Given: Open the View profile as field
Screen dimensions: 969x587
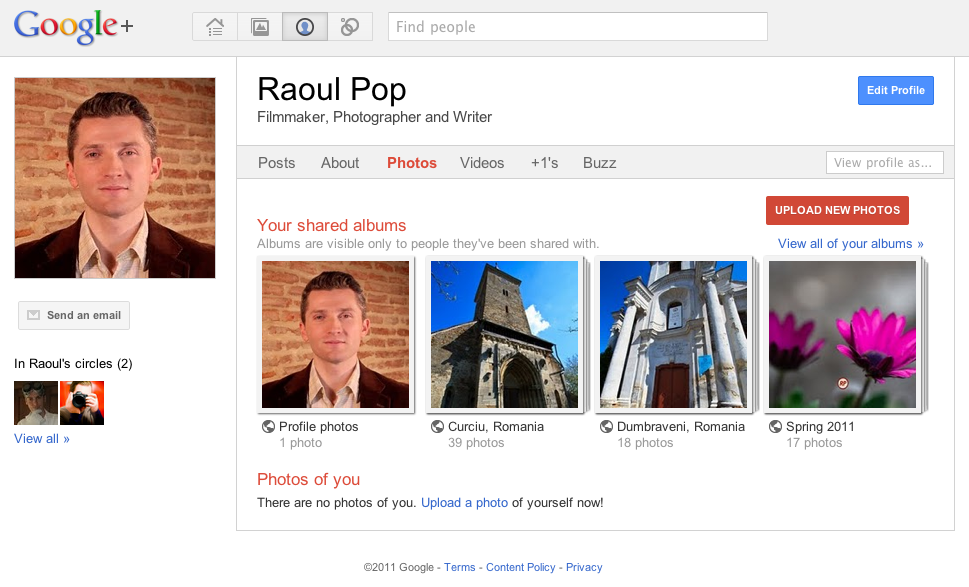Looking at the screenshot, I should (x=884, y=163).
